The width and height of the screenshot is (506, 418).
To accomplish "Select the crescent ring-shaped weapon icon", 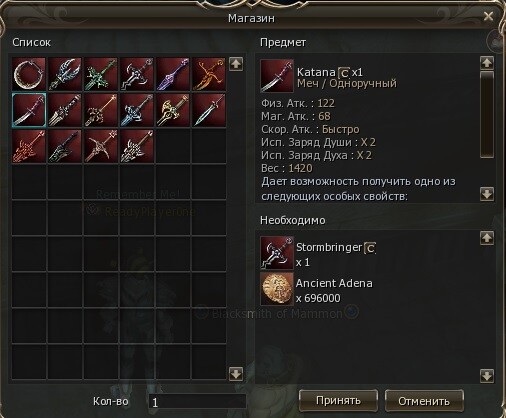I will coord(29,74).
